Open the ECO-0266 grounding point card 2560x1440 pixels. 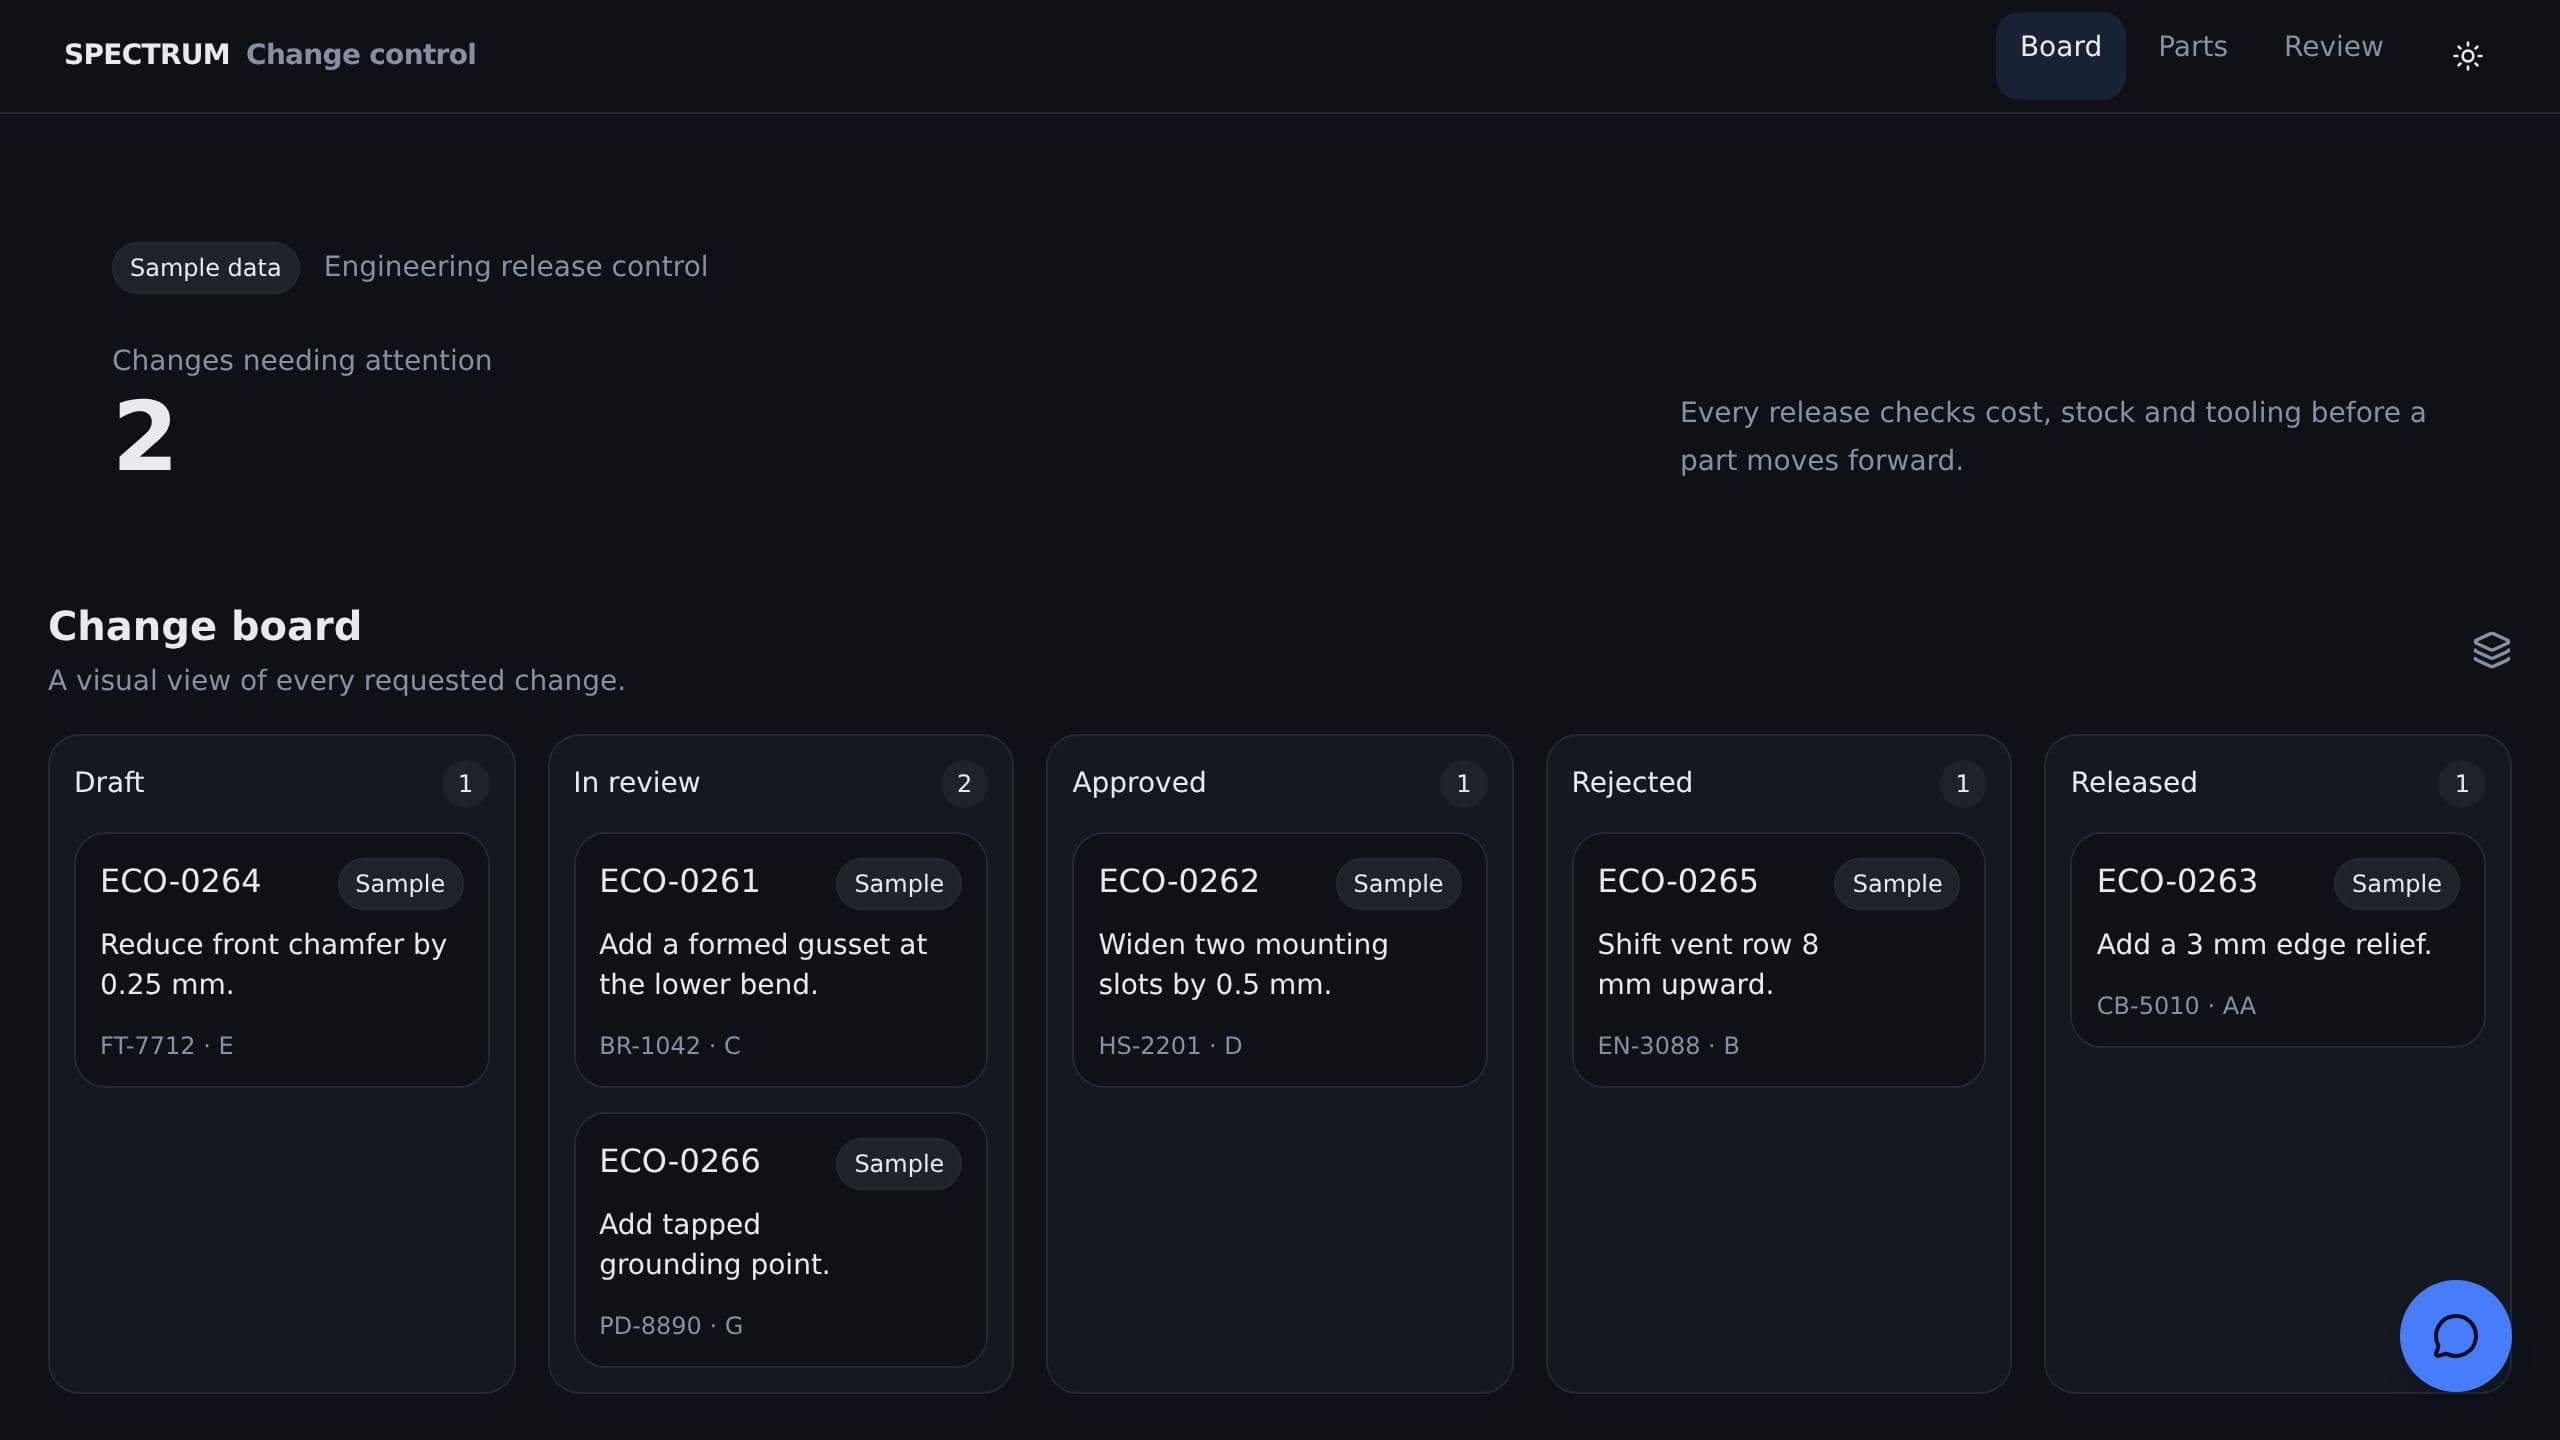(781, 1240)
